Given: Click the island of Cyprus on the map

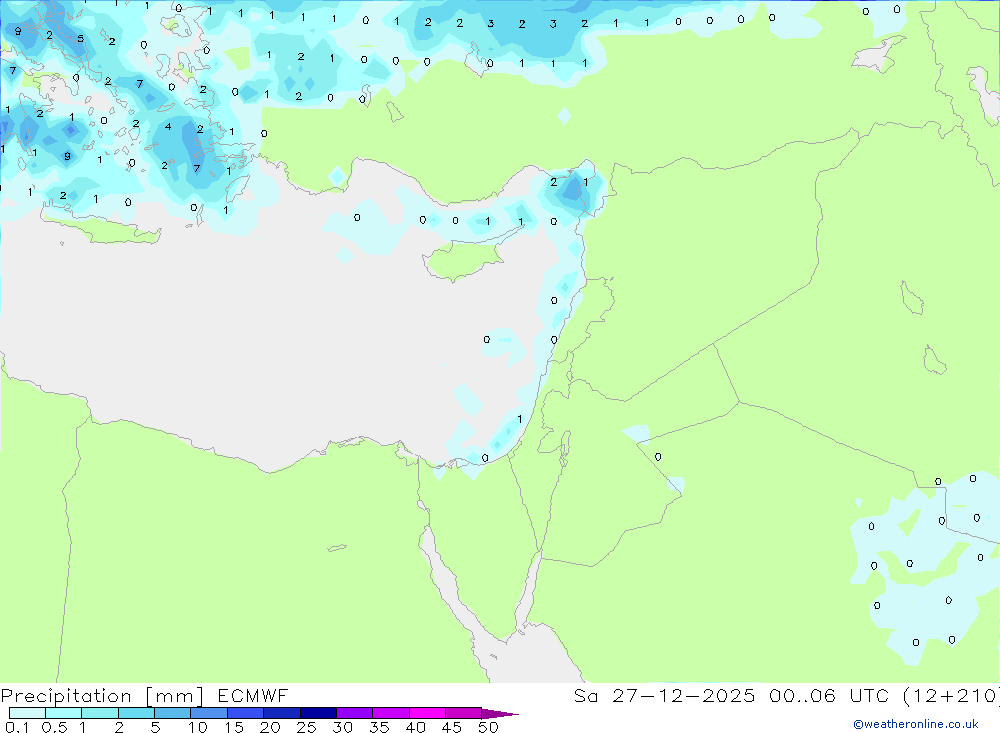Looking at the screenshot, I should pyautogui.click(x=466, y=260).
